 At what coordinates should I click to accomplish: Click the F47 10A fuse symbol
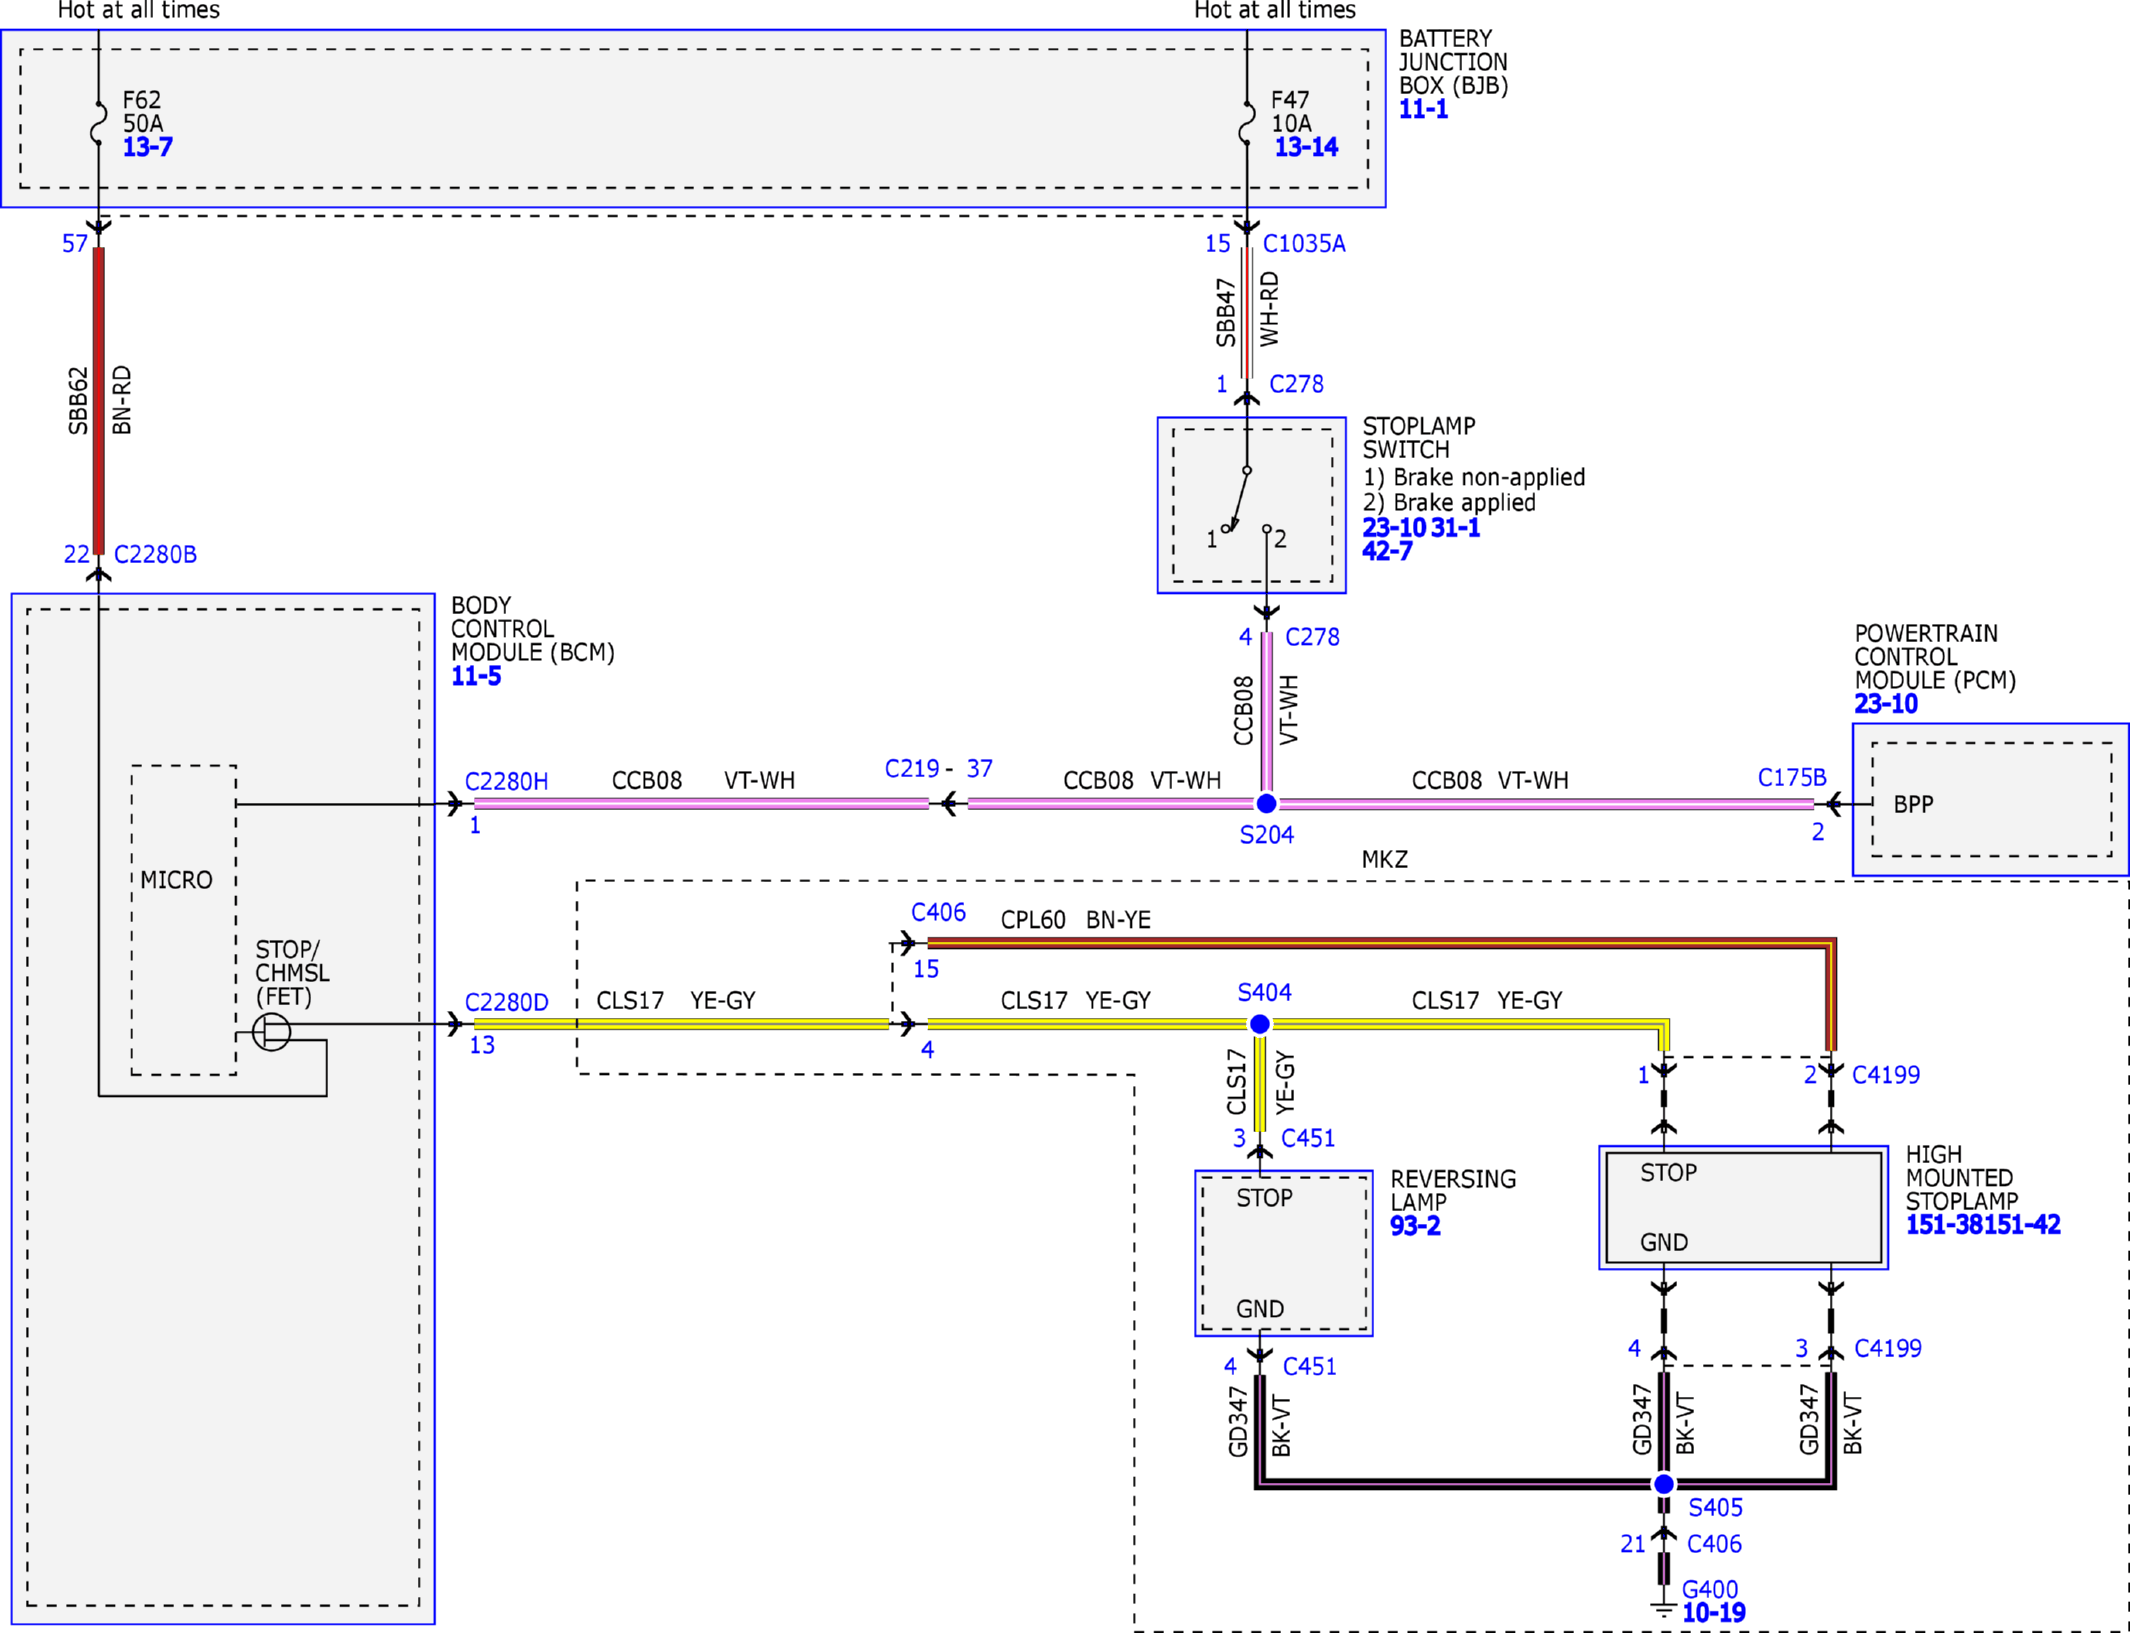point(1247,123)
